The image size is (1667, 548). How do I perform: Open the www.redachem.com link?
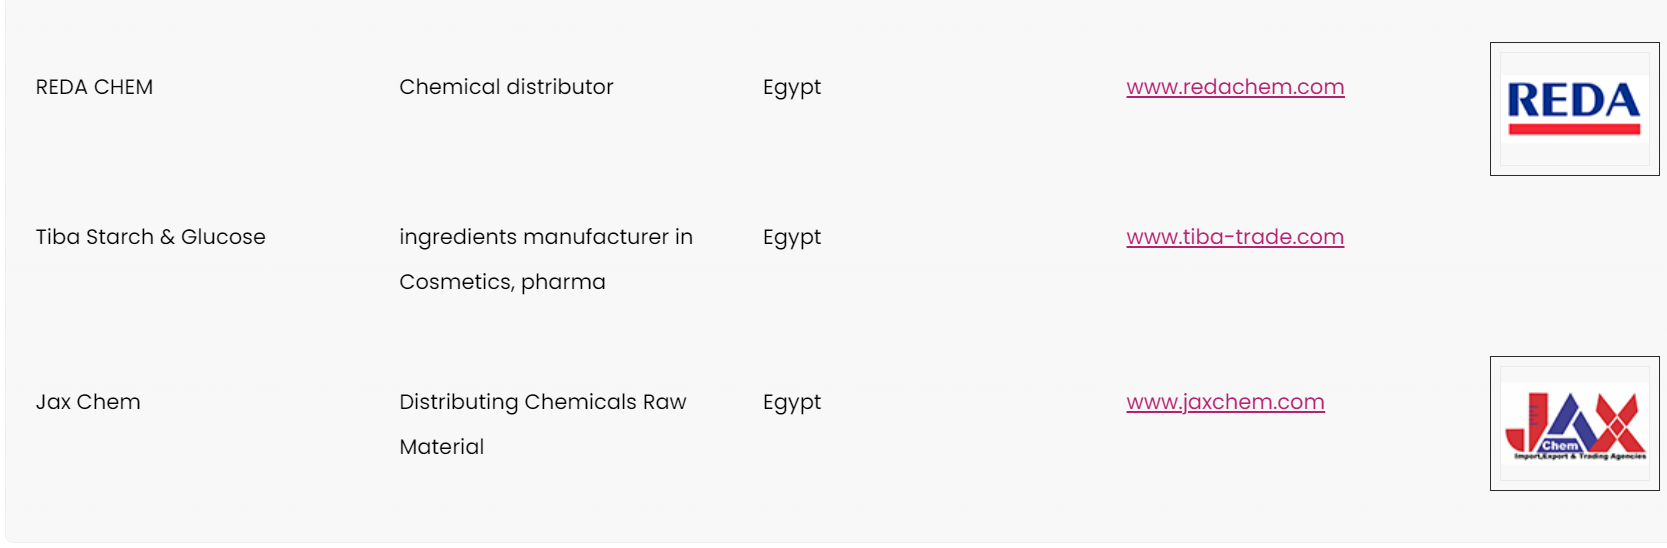(1235, 87)
